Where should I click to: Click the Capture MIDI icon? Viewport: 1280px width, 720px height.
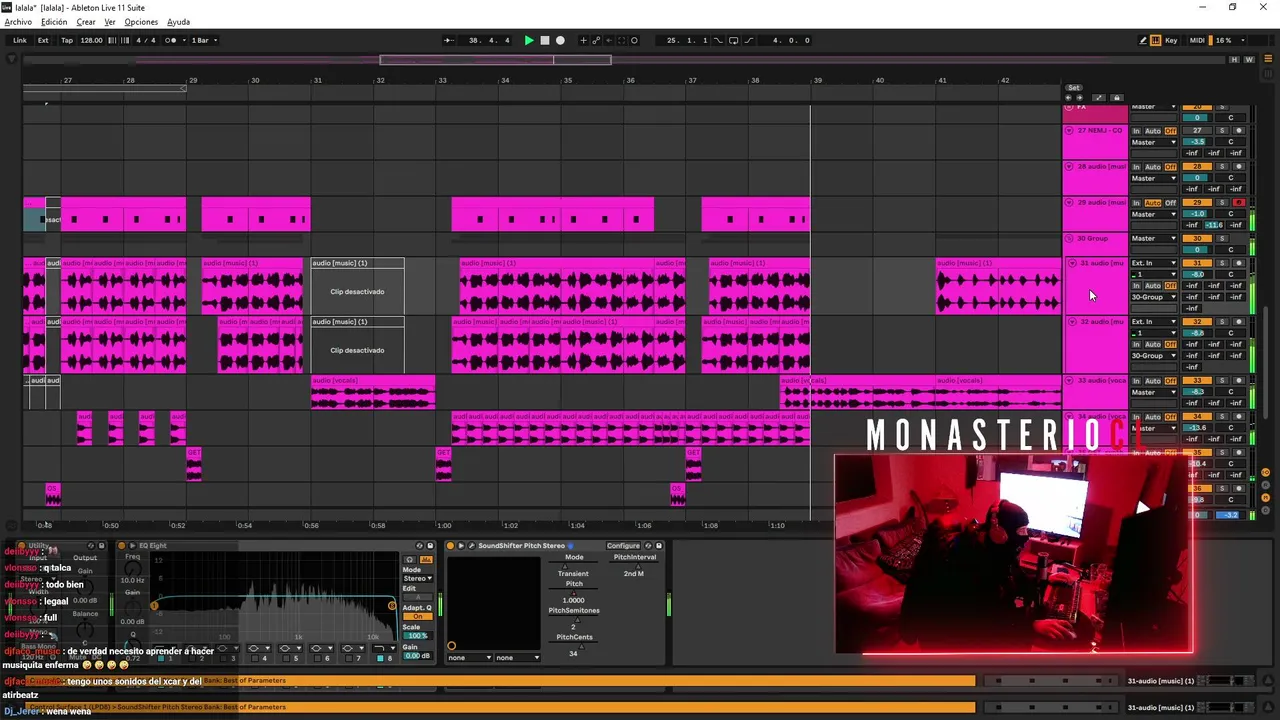pyautogui.click(x=621, y=40)
